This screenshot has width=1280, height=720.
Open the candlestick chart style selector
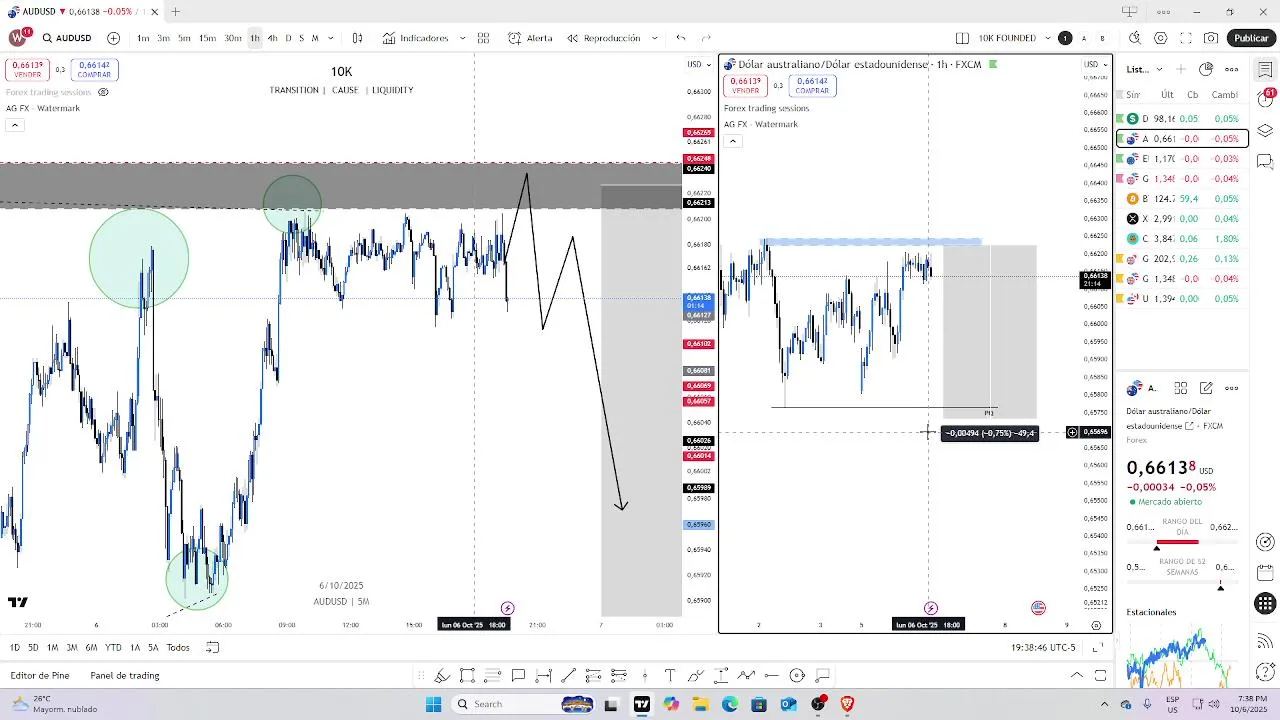(357, 38)
